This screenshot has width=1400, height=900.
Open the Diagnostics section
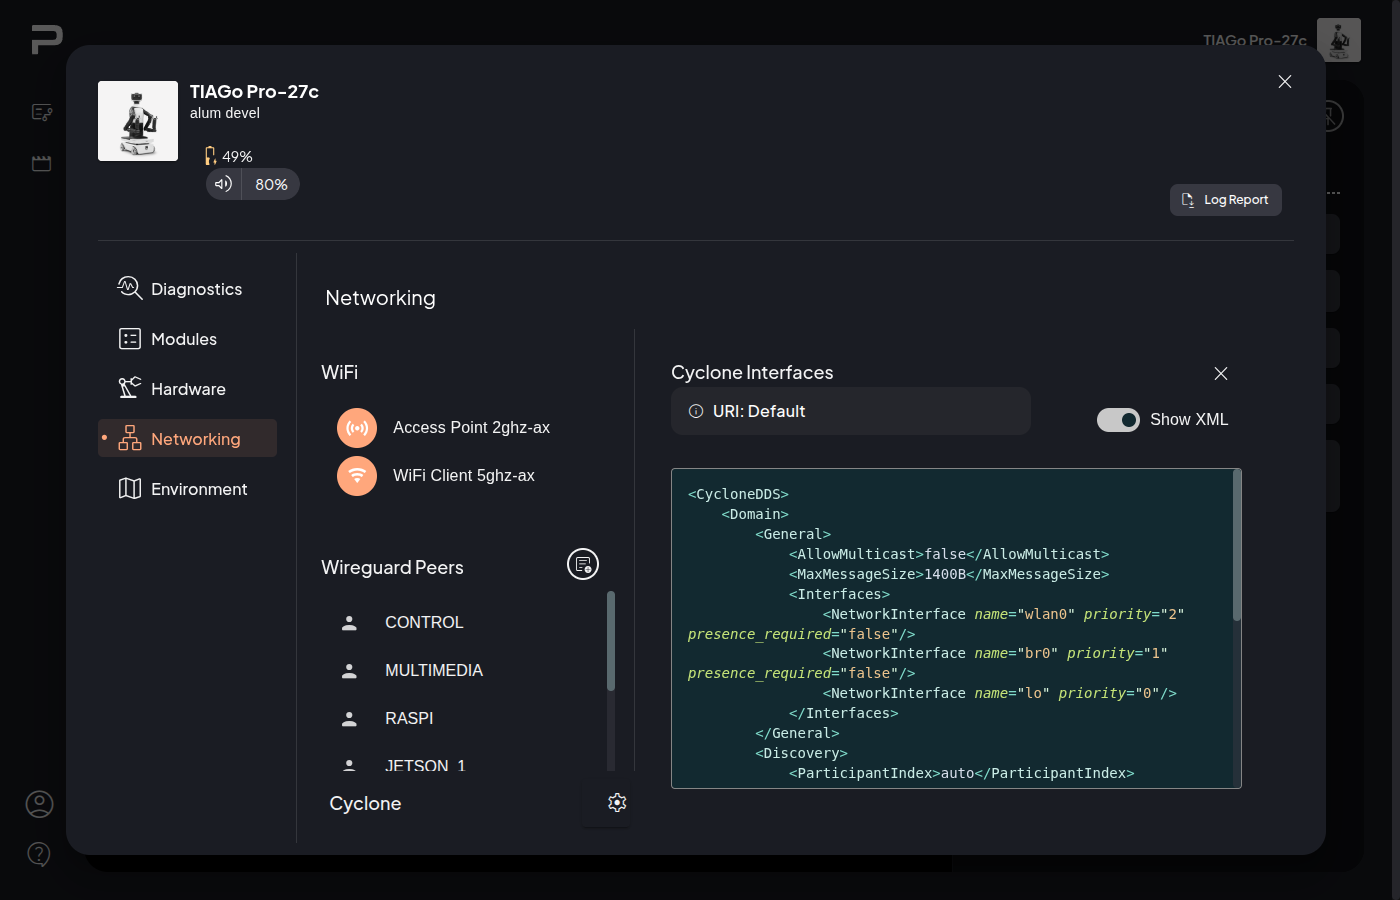pos(188,289)
